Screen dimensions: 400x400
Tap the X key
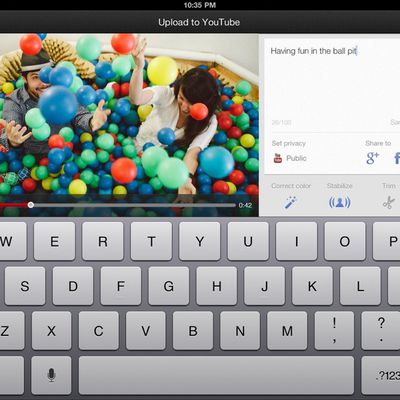point(51,331)
